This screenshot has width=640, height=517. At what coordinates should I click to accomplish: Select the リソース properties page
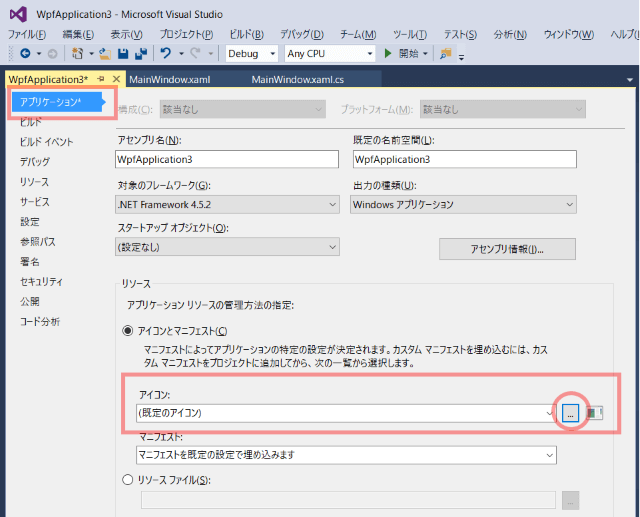(x=34, y=182)
